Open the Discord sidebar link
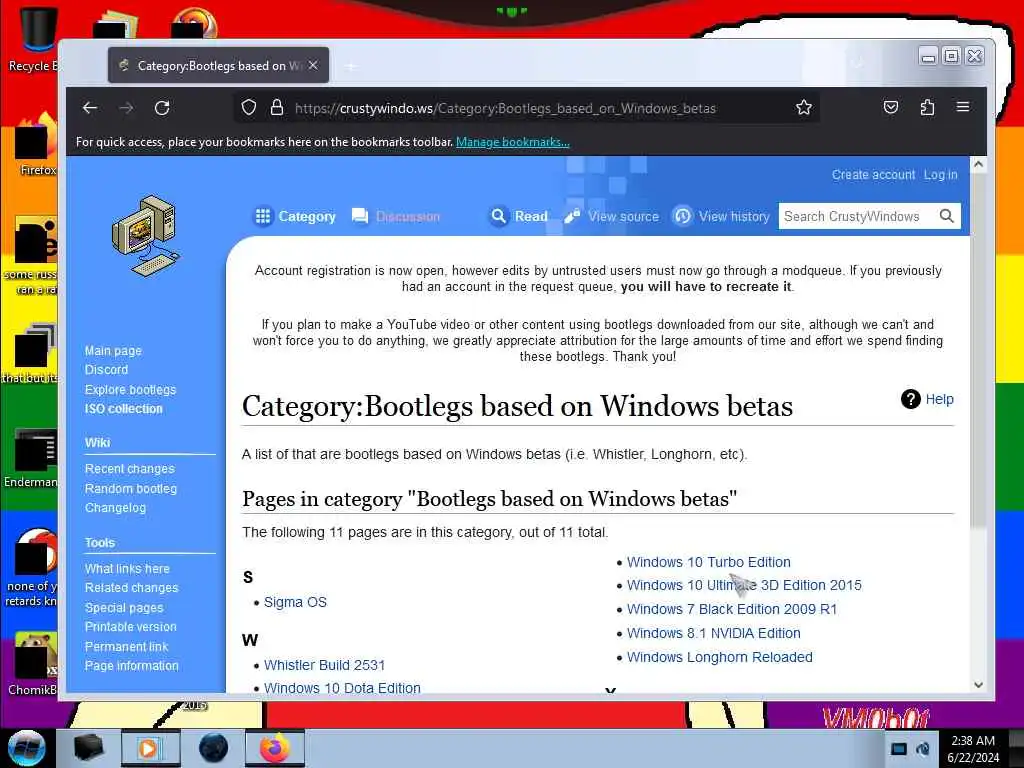 tap(106, 370)
